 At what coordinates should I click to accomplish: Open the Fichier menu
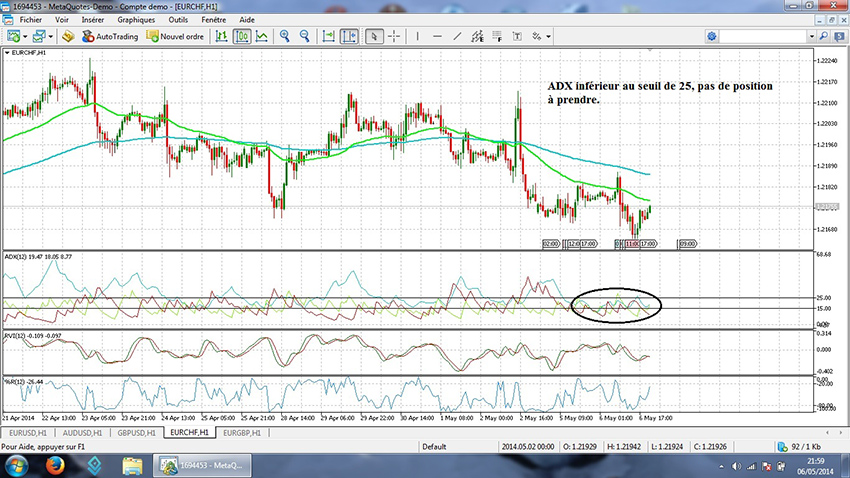coord(30,20)
